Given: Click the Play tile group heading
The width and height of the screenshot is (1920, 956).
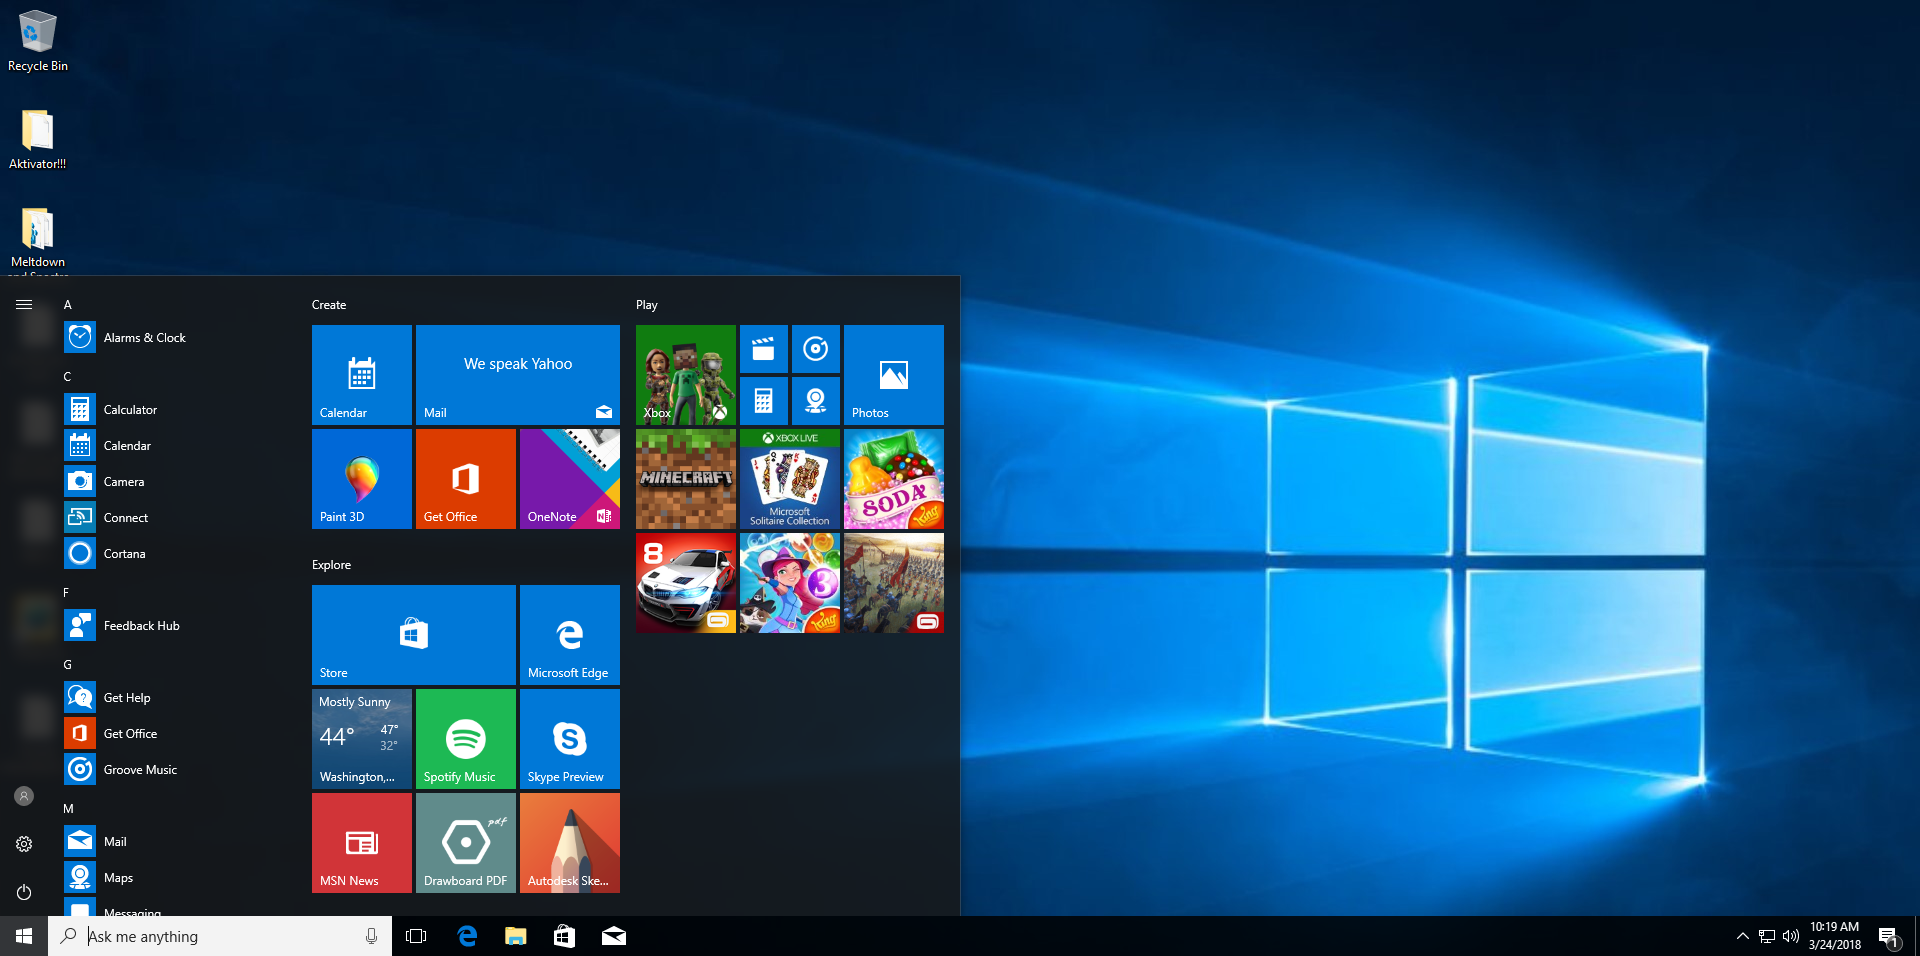Looking at the screenshot, I should (x=647, y=305).
